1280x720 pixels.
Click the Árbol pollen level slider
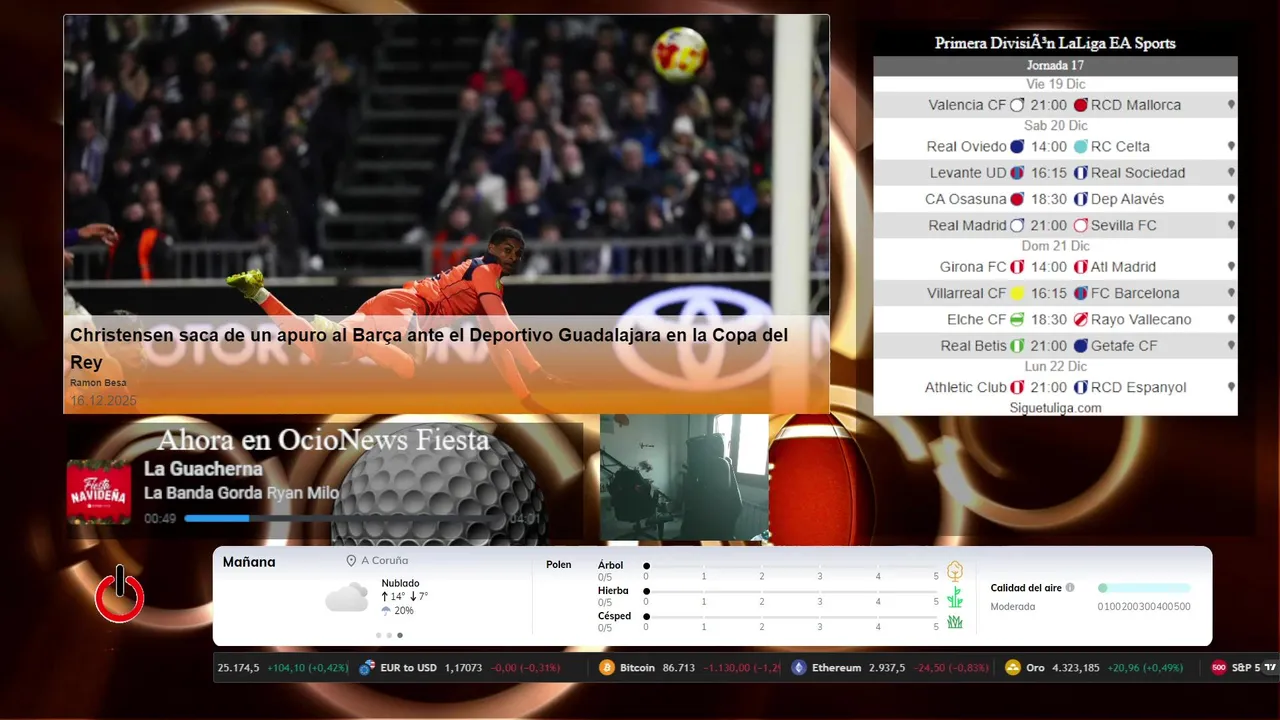pyautogui.click(x=791, y=566)
